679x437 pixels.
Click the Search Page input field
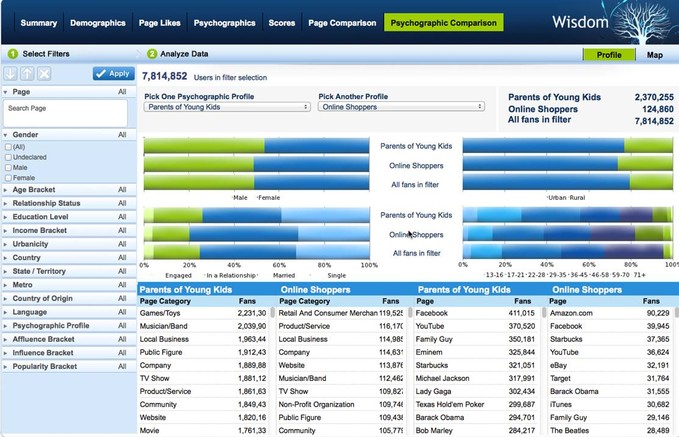tap(66, 113)
